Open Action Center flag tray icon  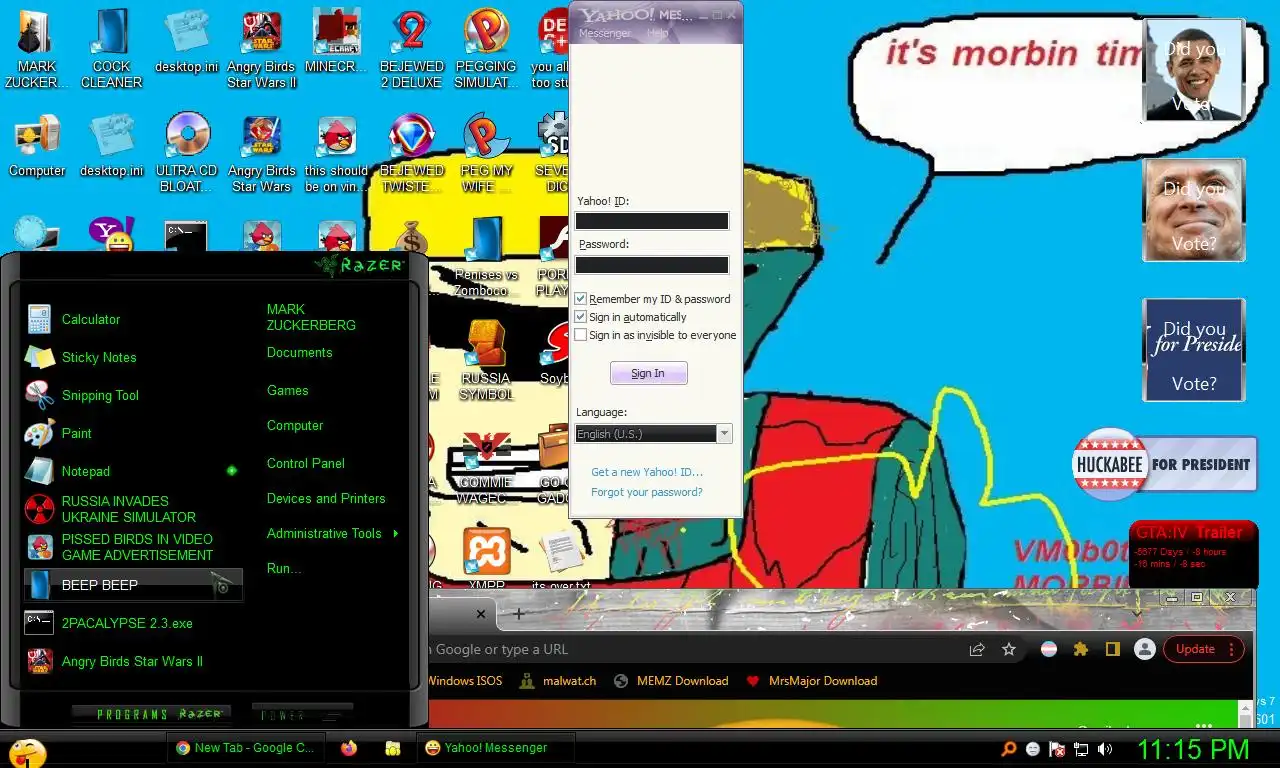(x=1057, y=748)
